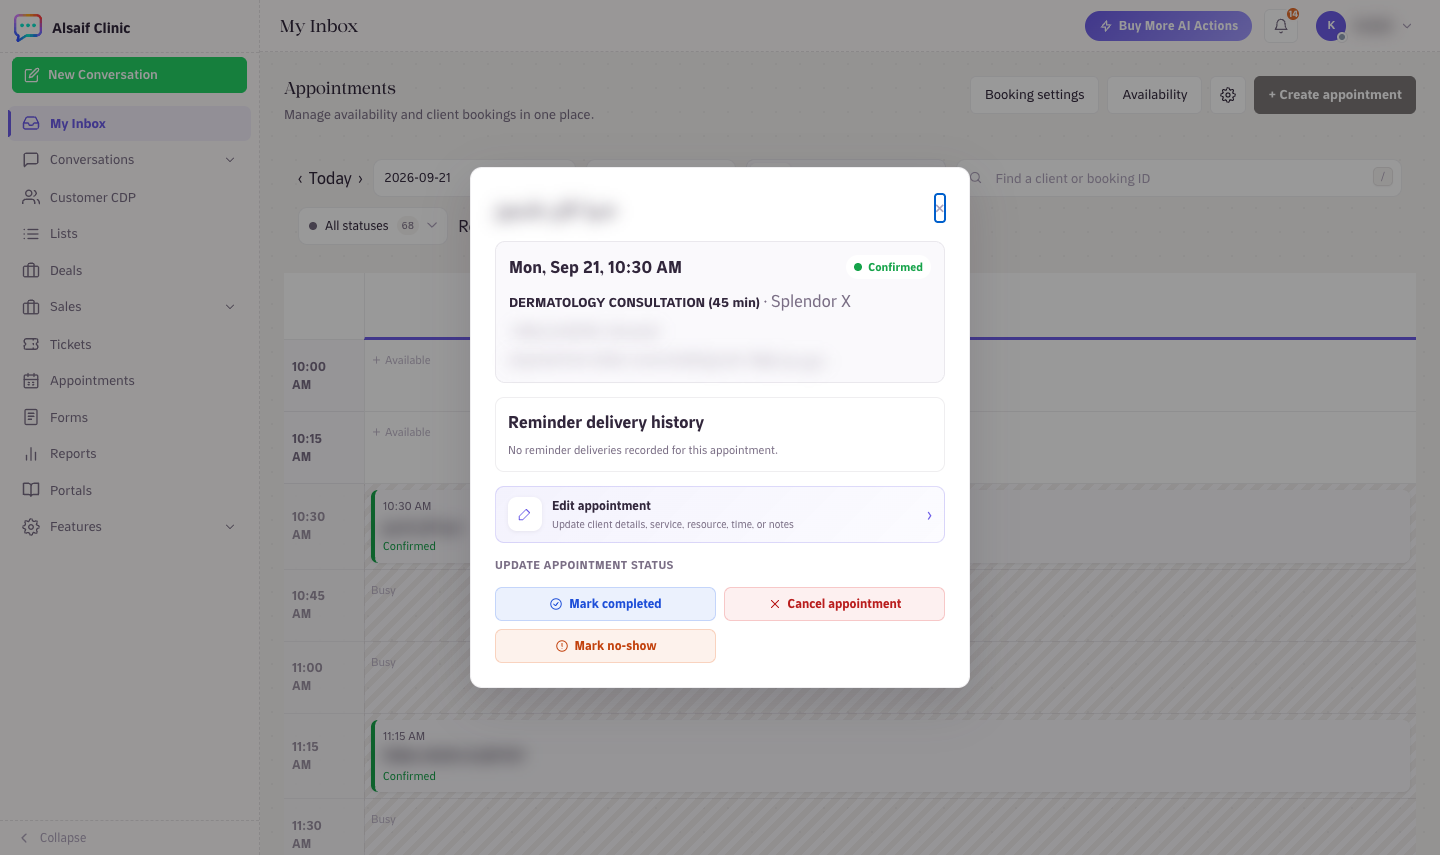Click the Appointments calendar icon in sidebar
Viewport: 1440px width, 855px height.
tap(31, 380)
